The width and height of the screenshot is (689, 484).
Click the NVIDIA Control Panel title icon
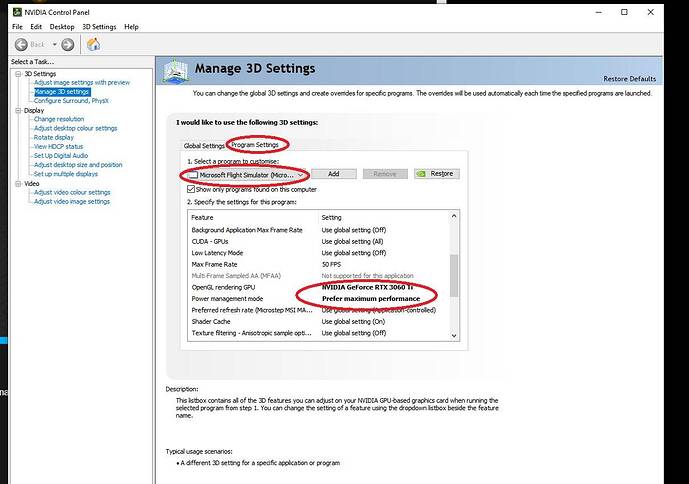pos(17,12)
